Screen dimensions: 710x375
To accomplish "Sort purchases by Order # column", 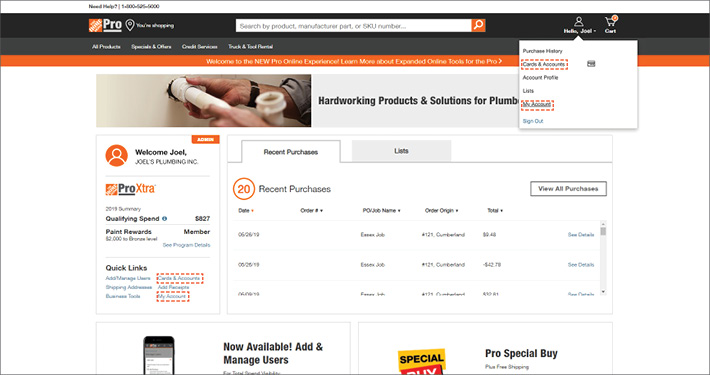I will click(312, 211).
